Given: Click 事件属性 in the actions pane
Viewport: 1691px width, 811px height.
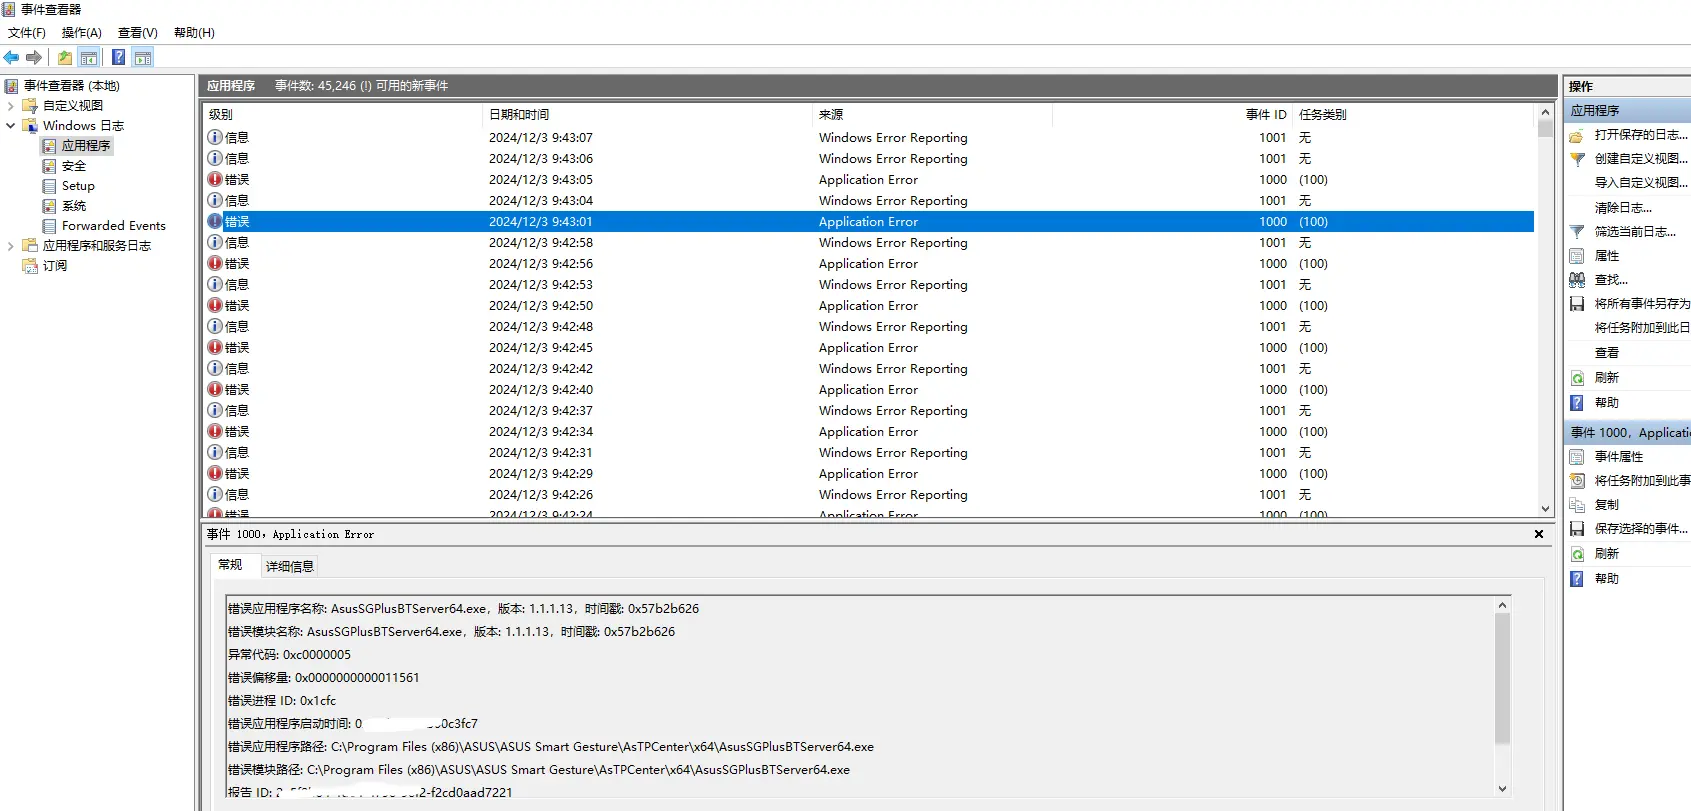Looking at the screenshot, I should (x=1618, y=457).
